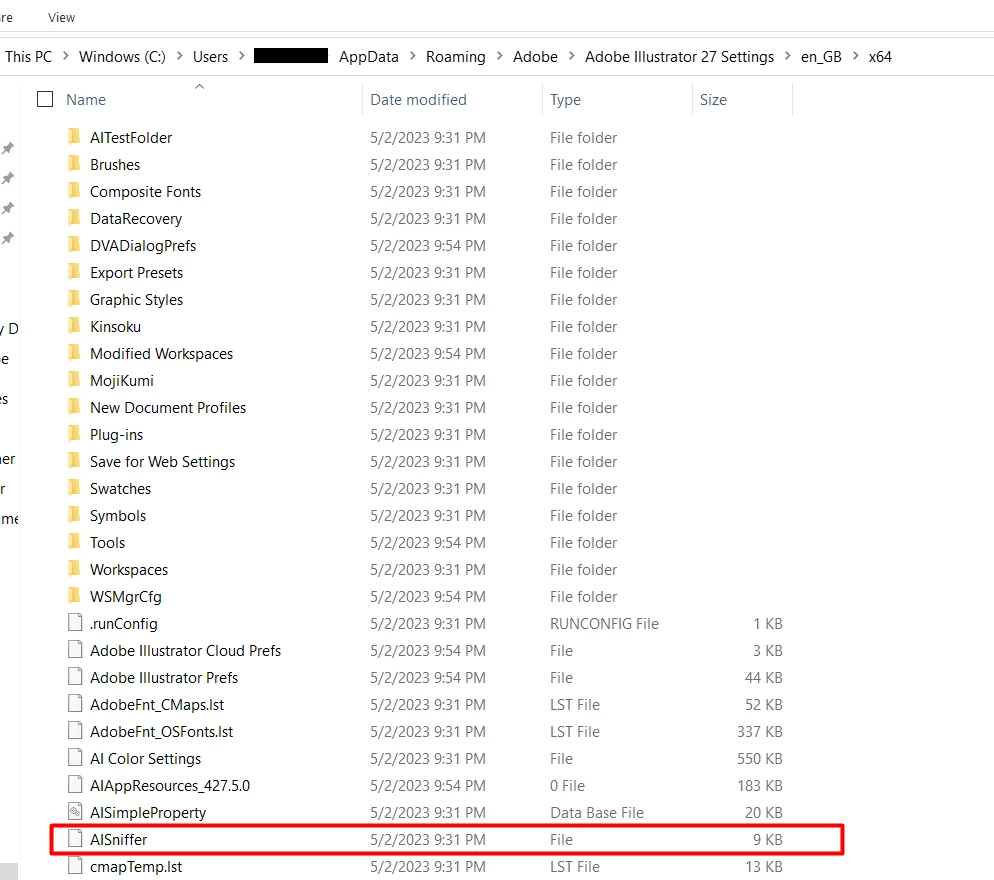Click the Adobe Illustrator Cloud Prefs file icon

tap(75, 650)
